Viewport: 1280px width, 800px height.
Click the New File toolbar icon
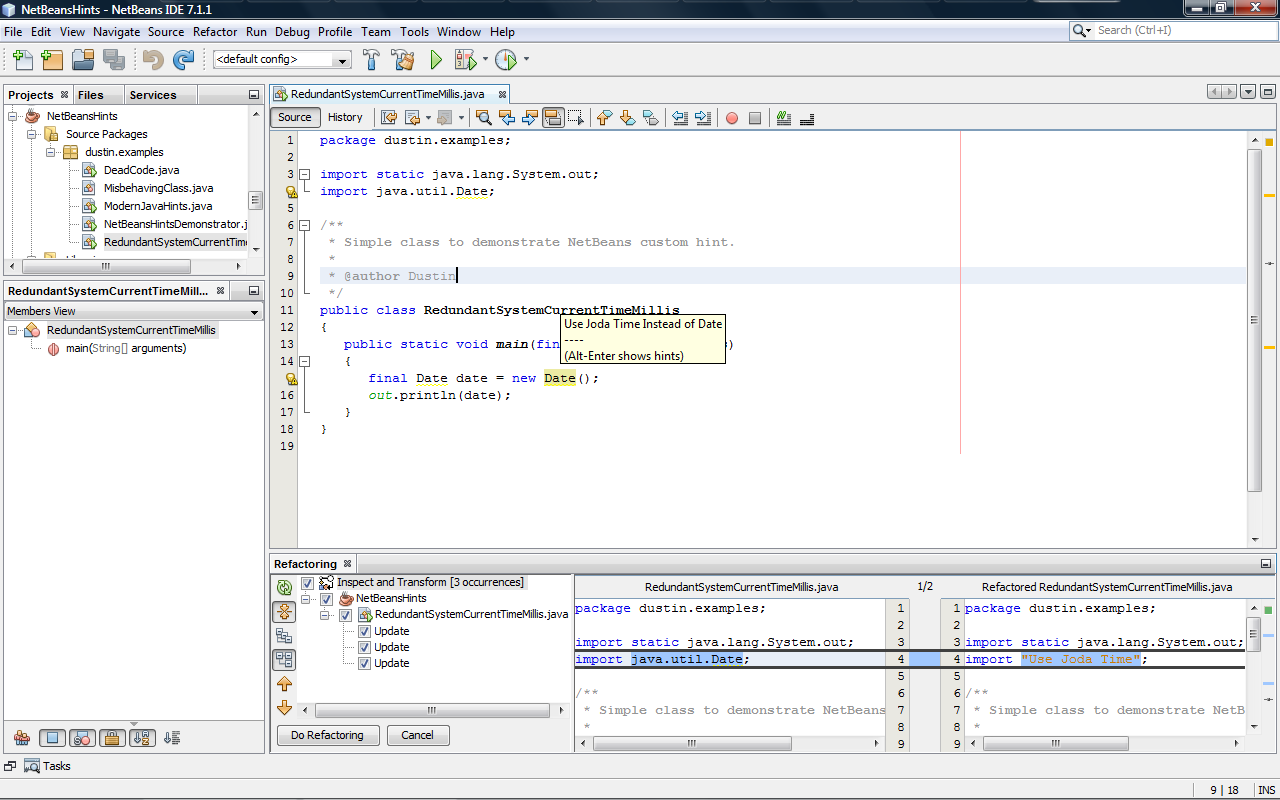[22, 60]
